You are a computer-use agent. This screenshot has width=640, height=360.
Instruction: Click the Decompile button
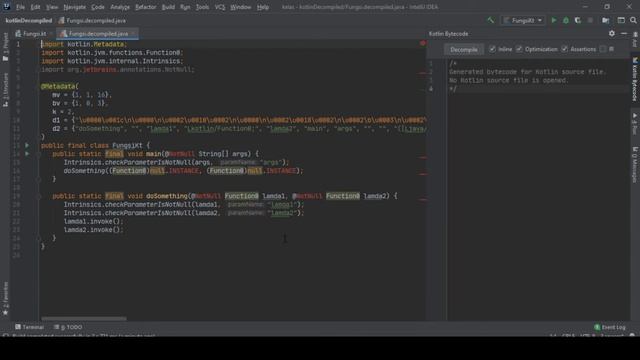464,49
